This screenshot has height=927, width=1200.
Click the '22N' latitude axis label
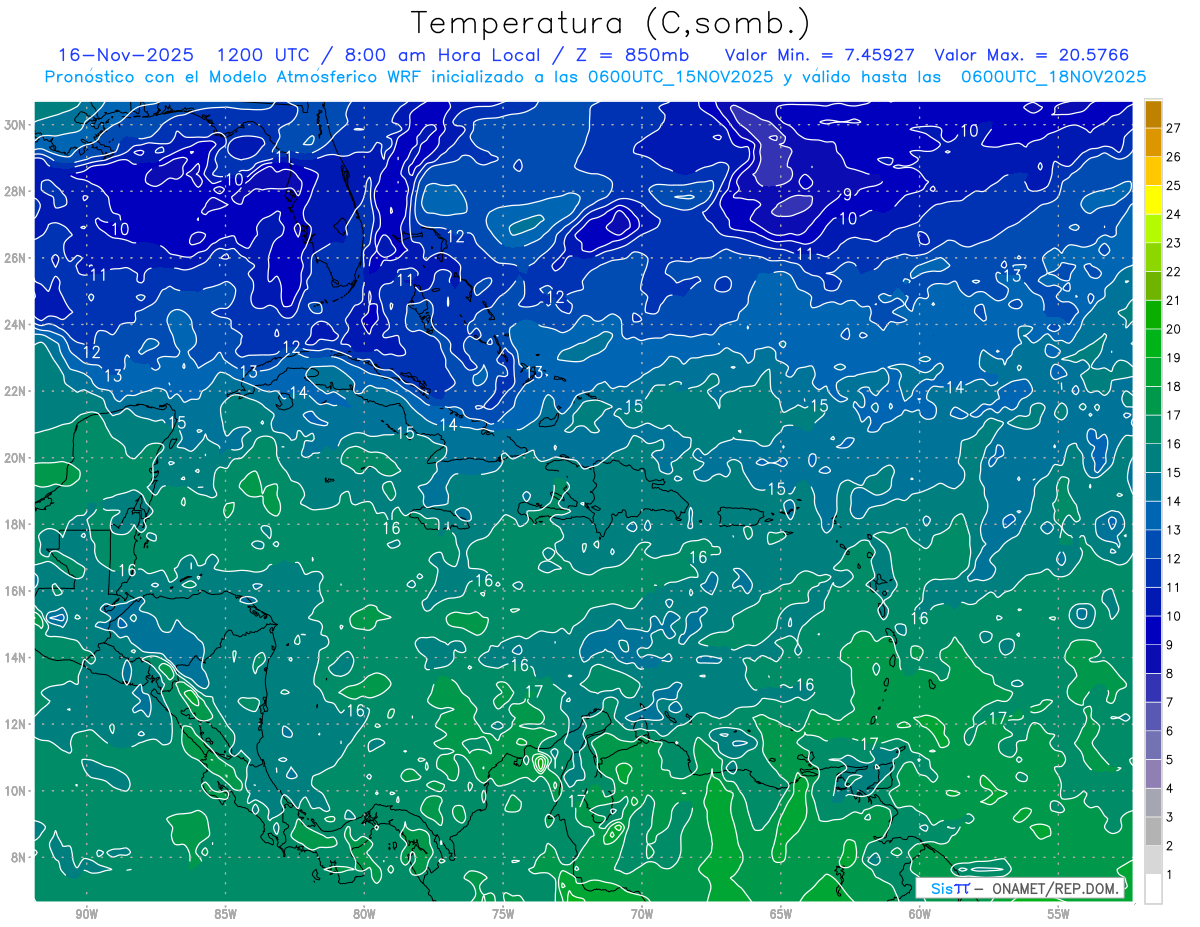(x=17, y=391)
